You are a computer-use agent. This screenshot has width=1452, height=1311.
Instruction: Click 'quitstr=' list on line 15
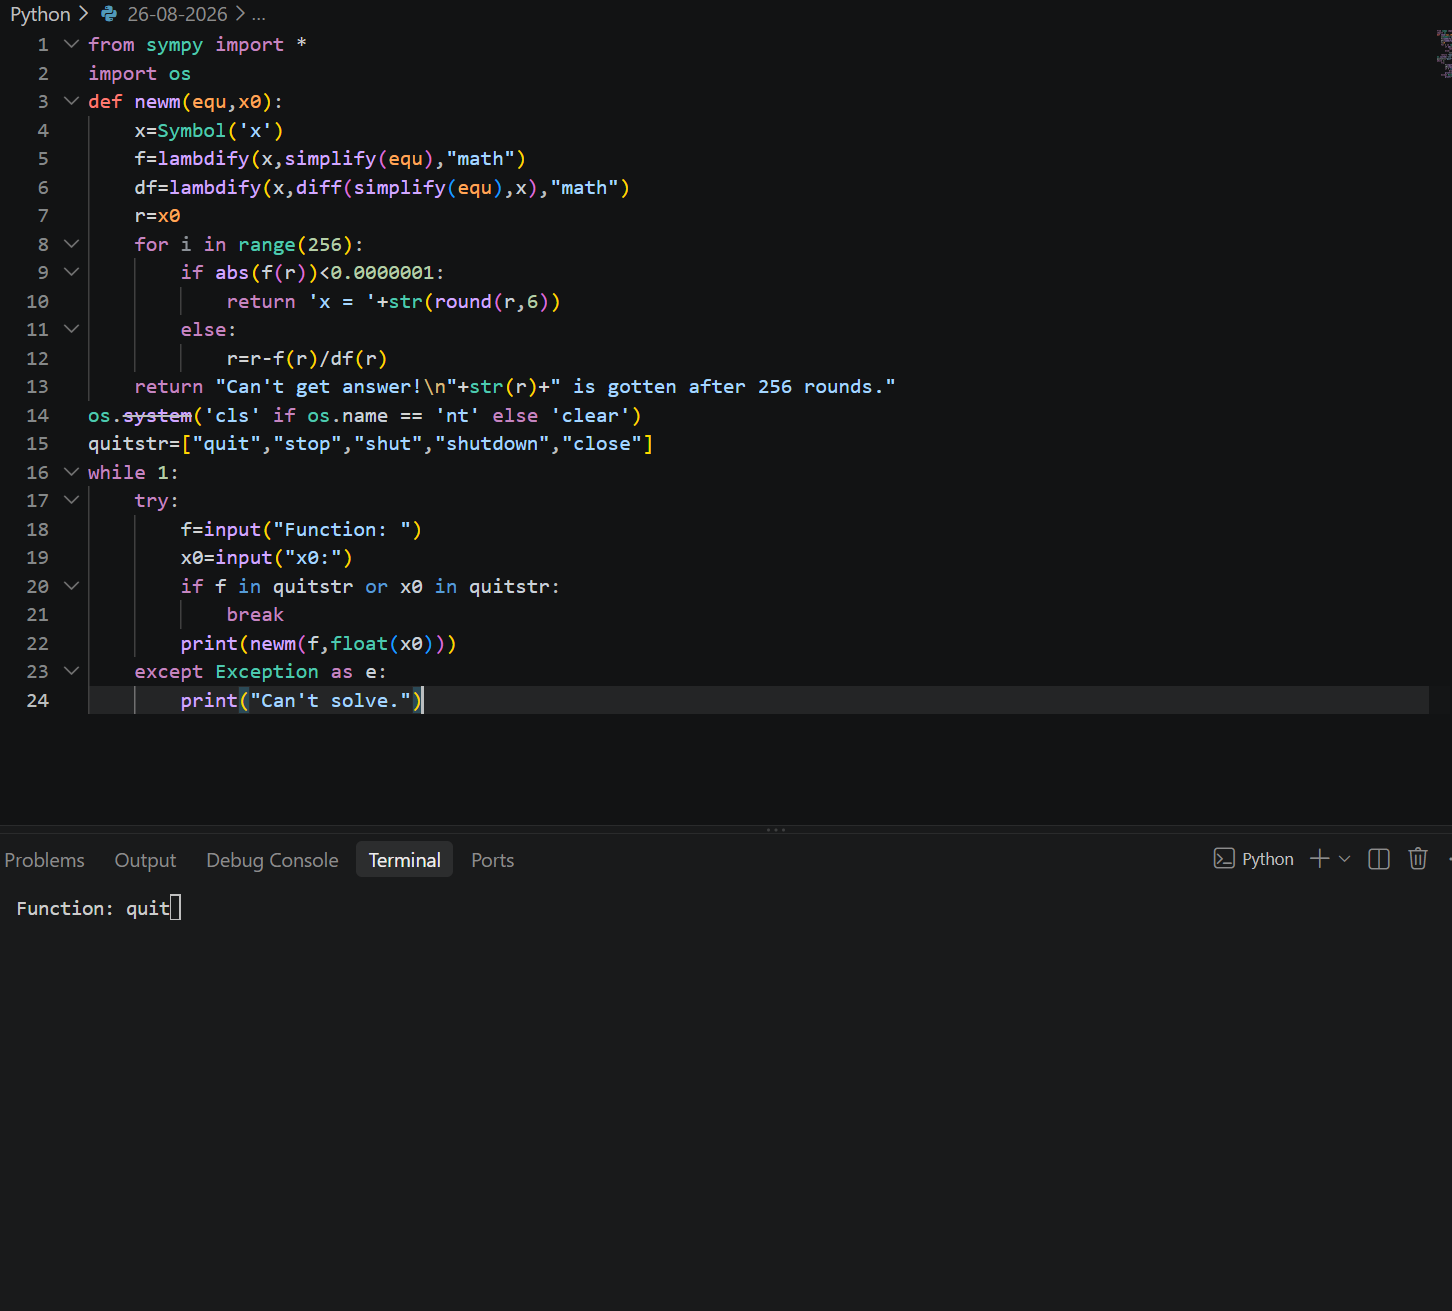[x=370, y=444]
